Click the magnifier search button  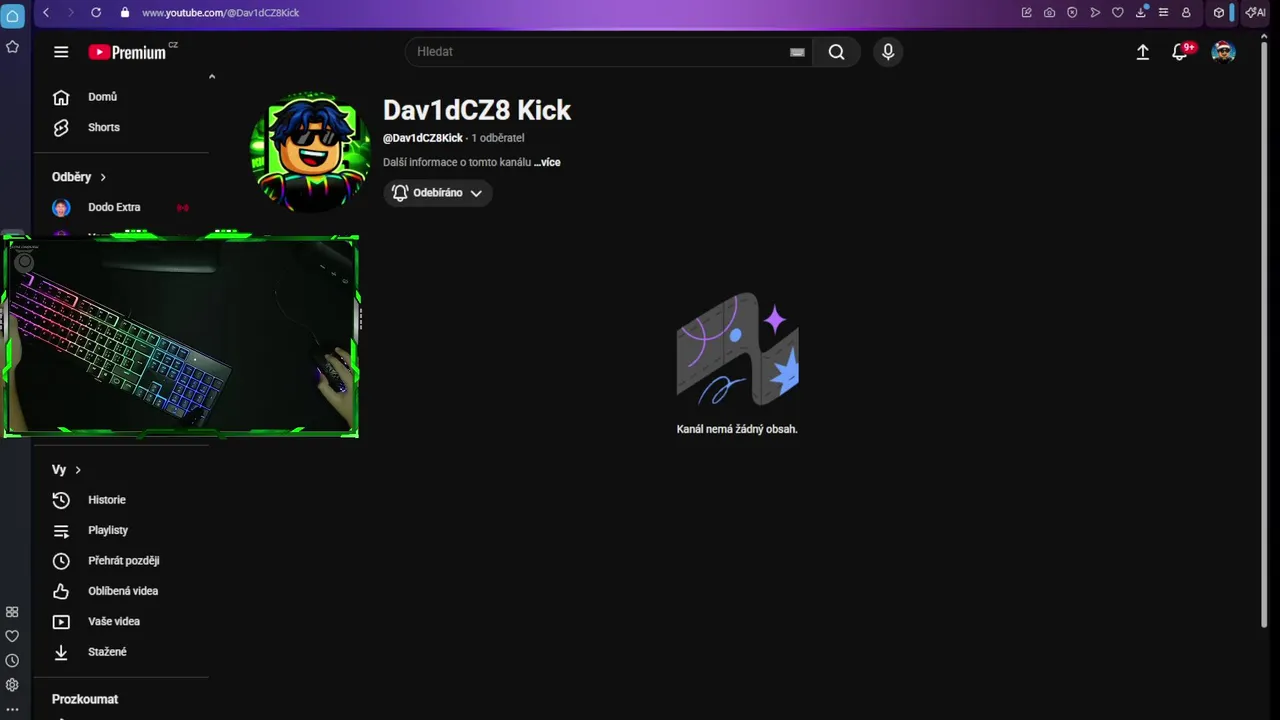tap(836, 52)
